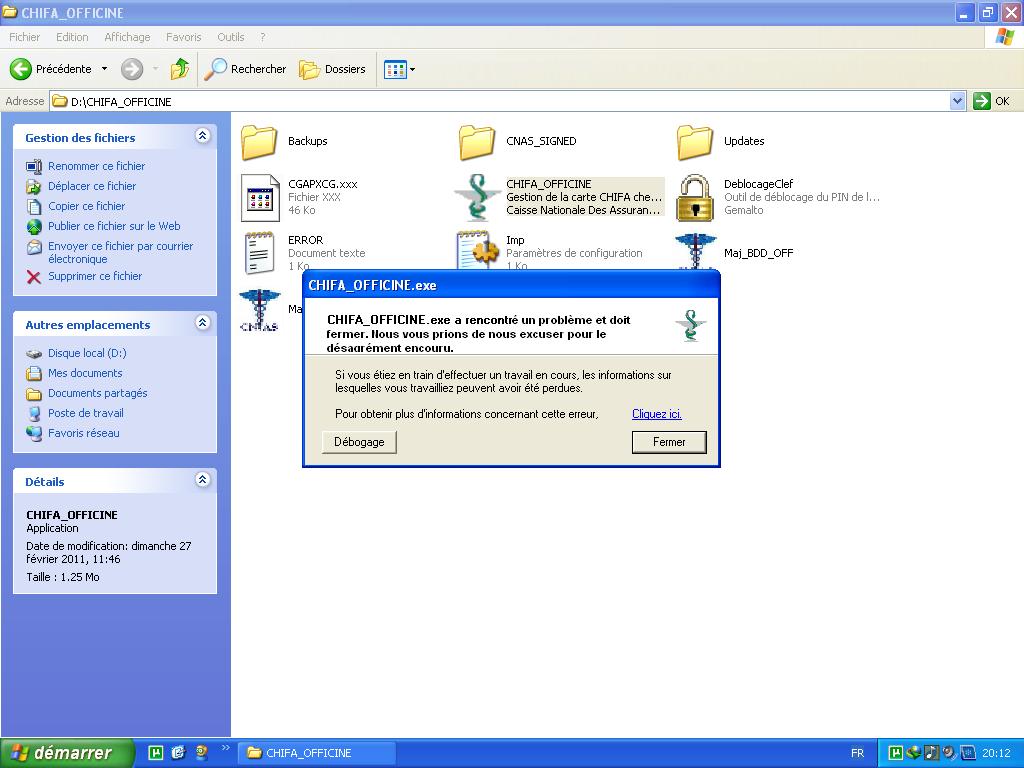
Task: Click the Cliquez ici link
Action: [x=656, y=414]
